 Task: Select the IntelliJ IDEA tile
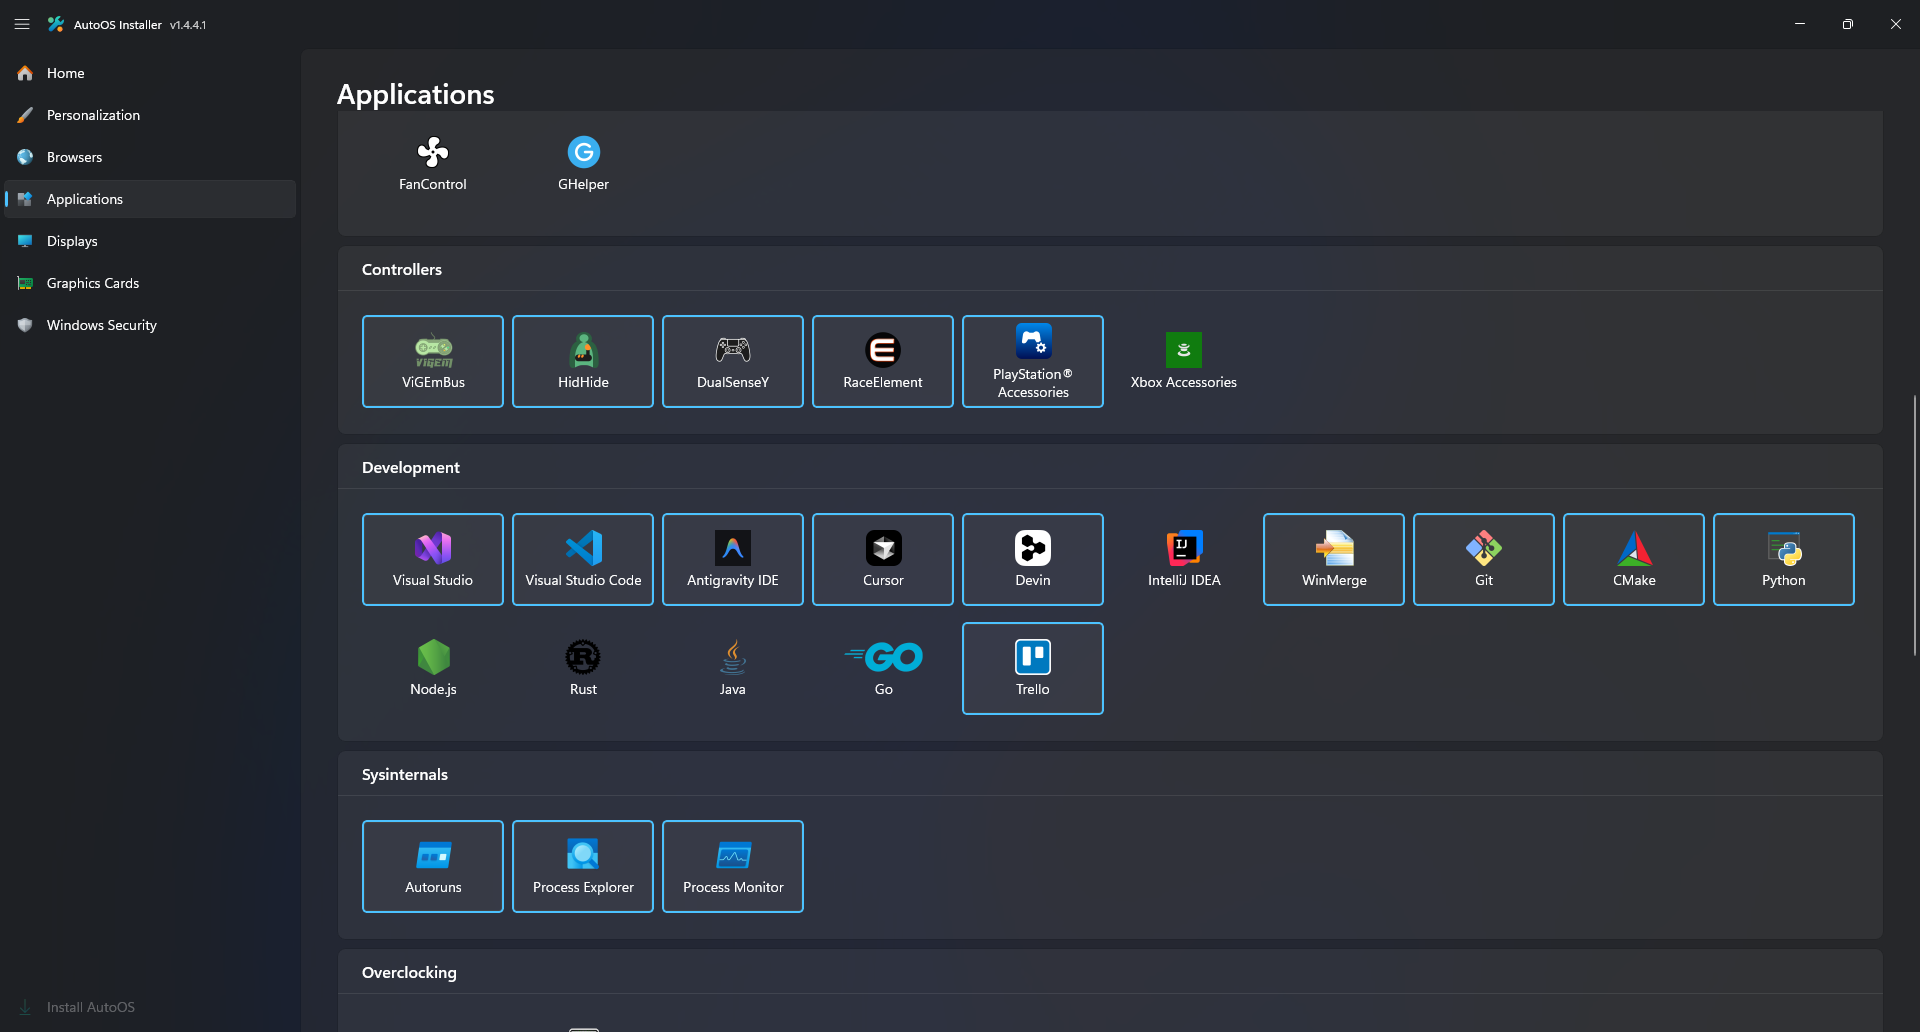click(x=1184, y=559)
